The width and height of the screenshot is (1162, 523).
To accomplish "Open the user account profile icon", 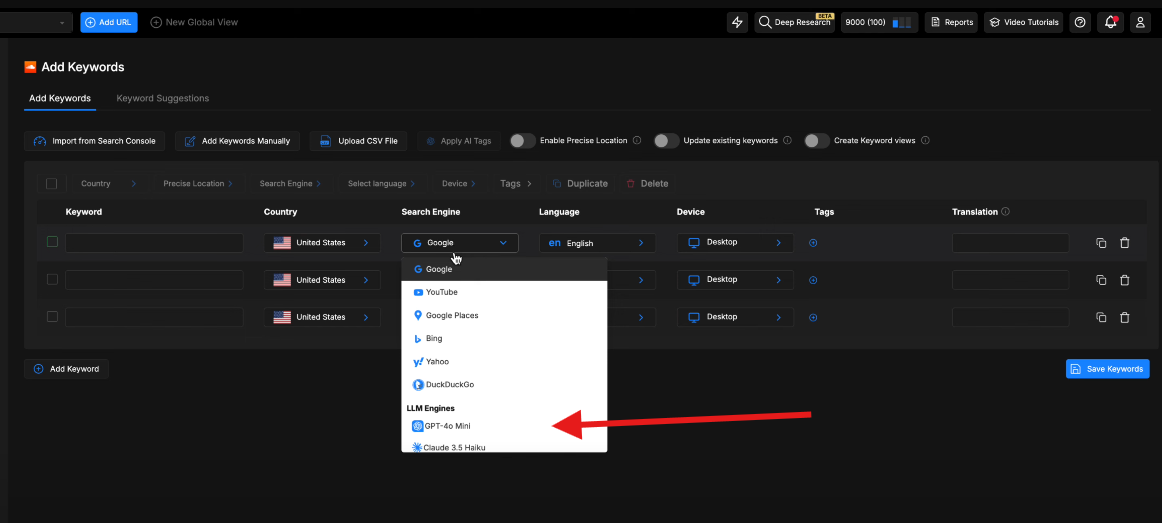I will [x=1140, y=22].
